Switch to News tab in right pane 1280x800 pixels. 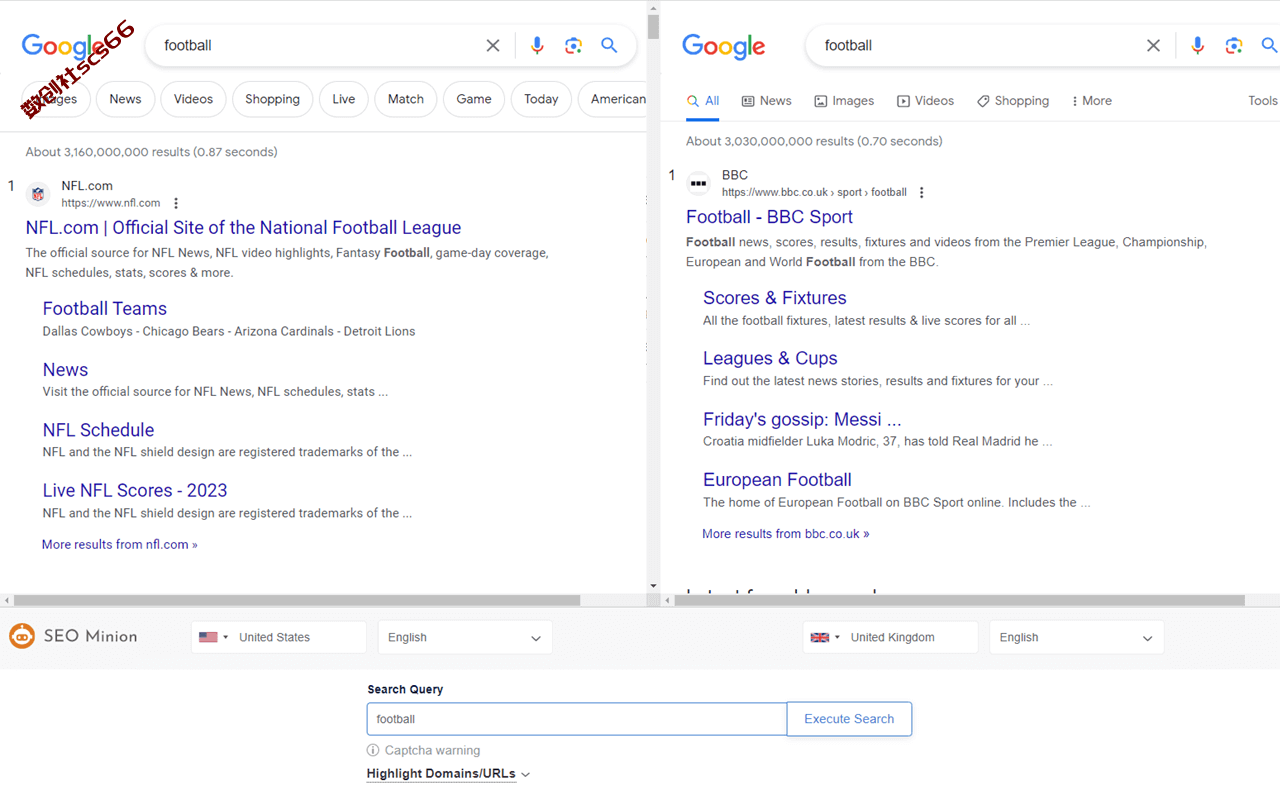(767, 101)
